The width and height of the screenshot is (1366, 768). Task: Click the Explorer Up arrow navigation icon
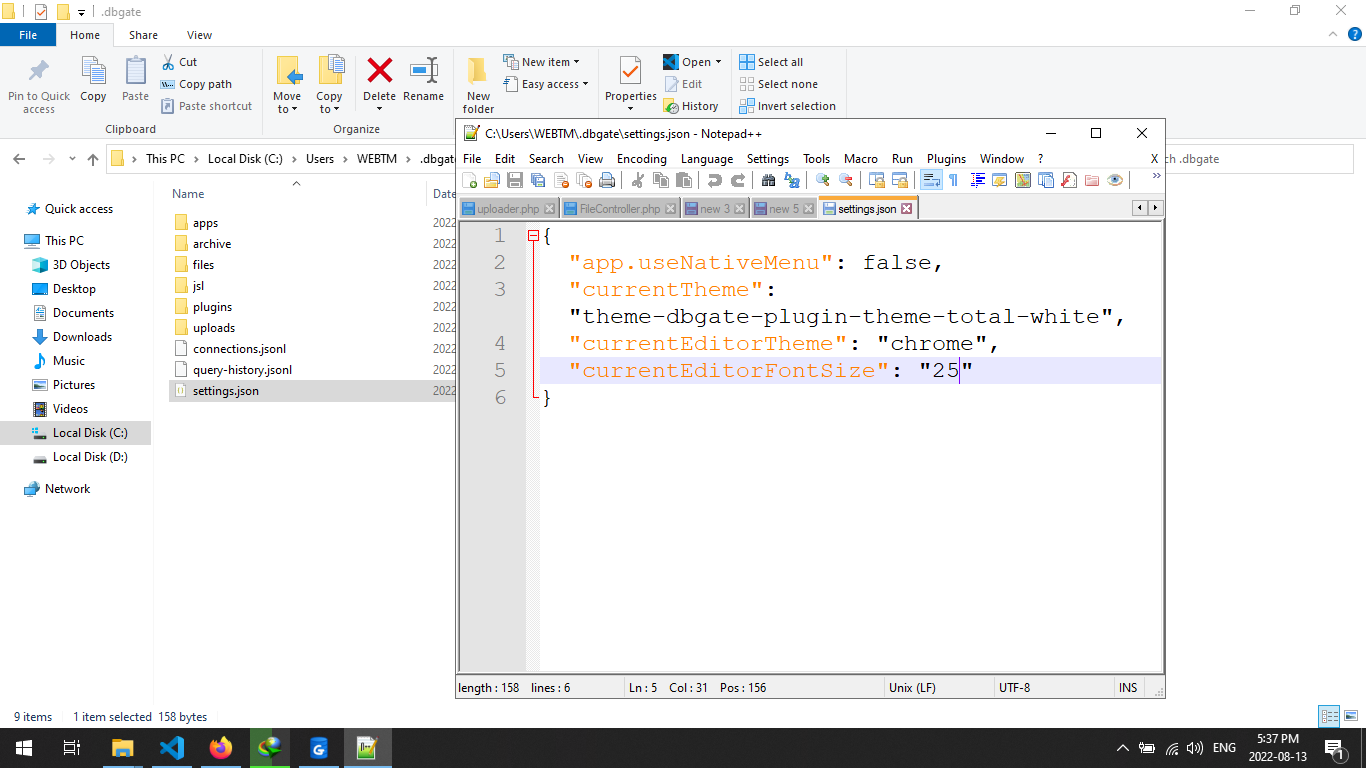coord(93,159)
